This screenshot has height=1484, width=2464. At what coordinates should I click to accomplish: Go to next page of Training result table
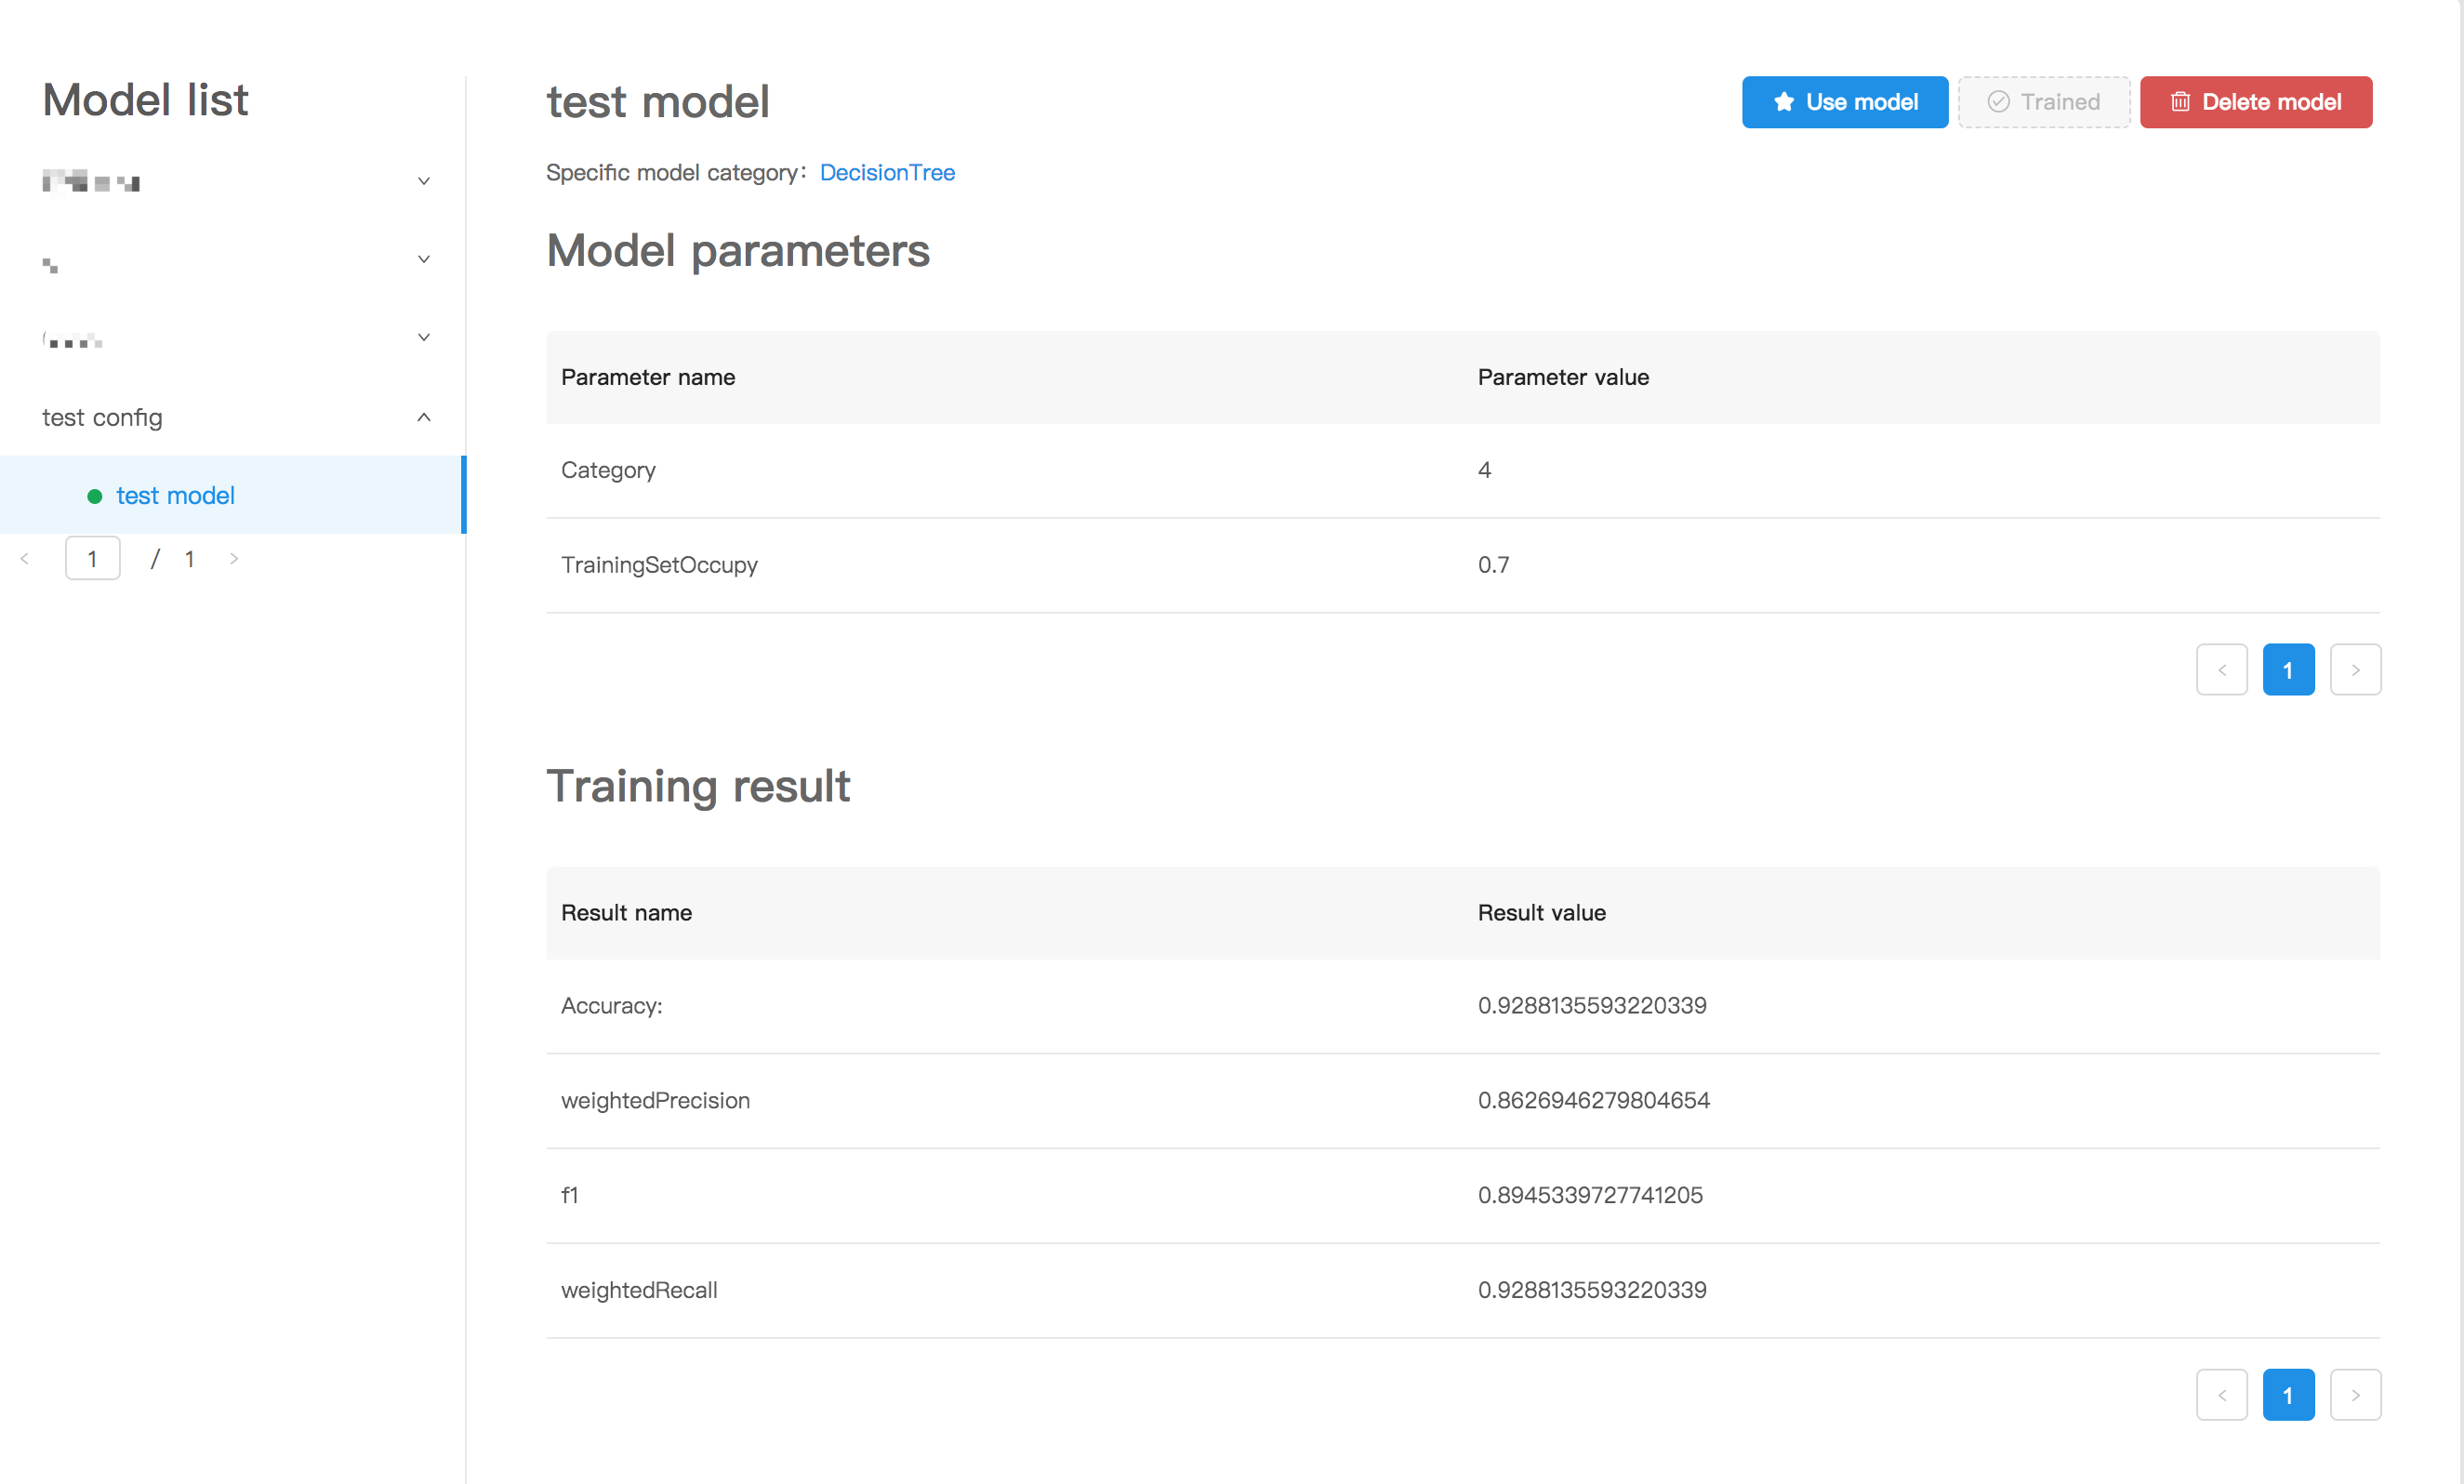pyautogui.click(x=2355, y=1395)
